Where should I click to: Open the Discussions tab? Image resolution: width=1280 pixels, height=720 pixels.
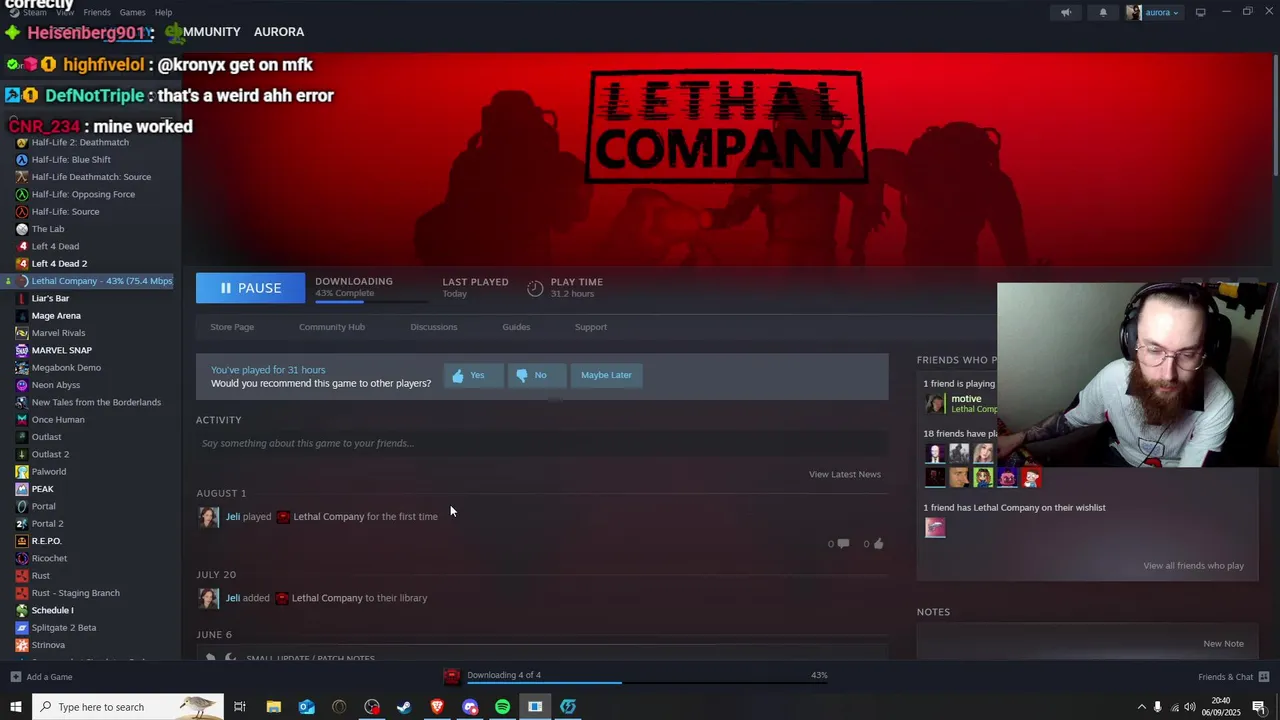click(434, 327)
